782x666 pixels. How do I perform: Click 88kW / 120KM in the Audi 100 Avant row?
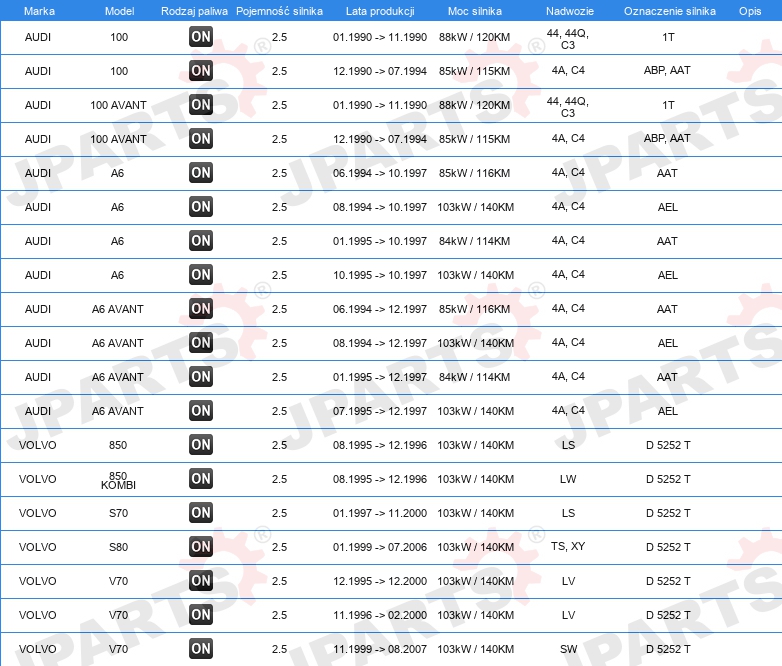pos(474,105)
